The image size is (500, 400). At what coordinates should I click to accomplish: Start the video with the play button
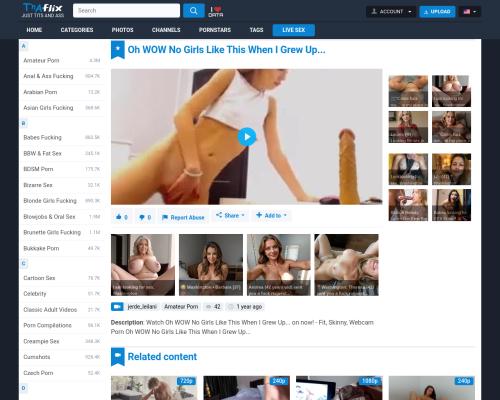click(x=247, y=137)
